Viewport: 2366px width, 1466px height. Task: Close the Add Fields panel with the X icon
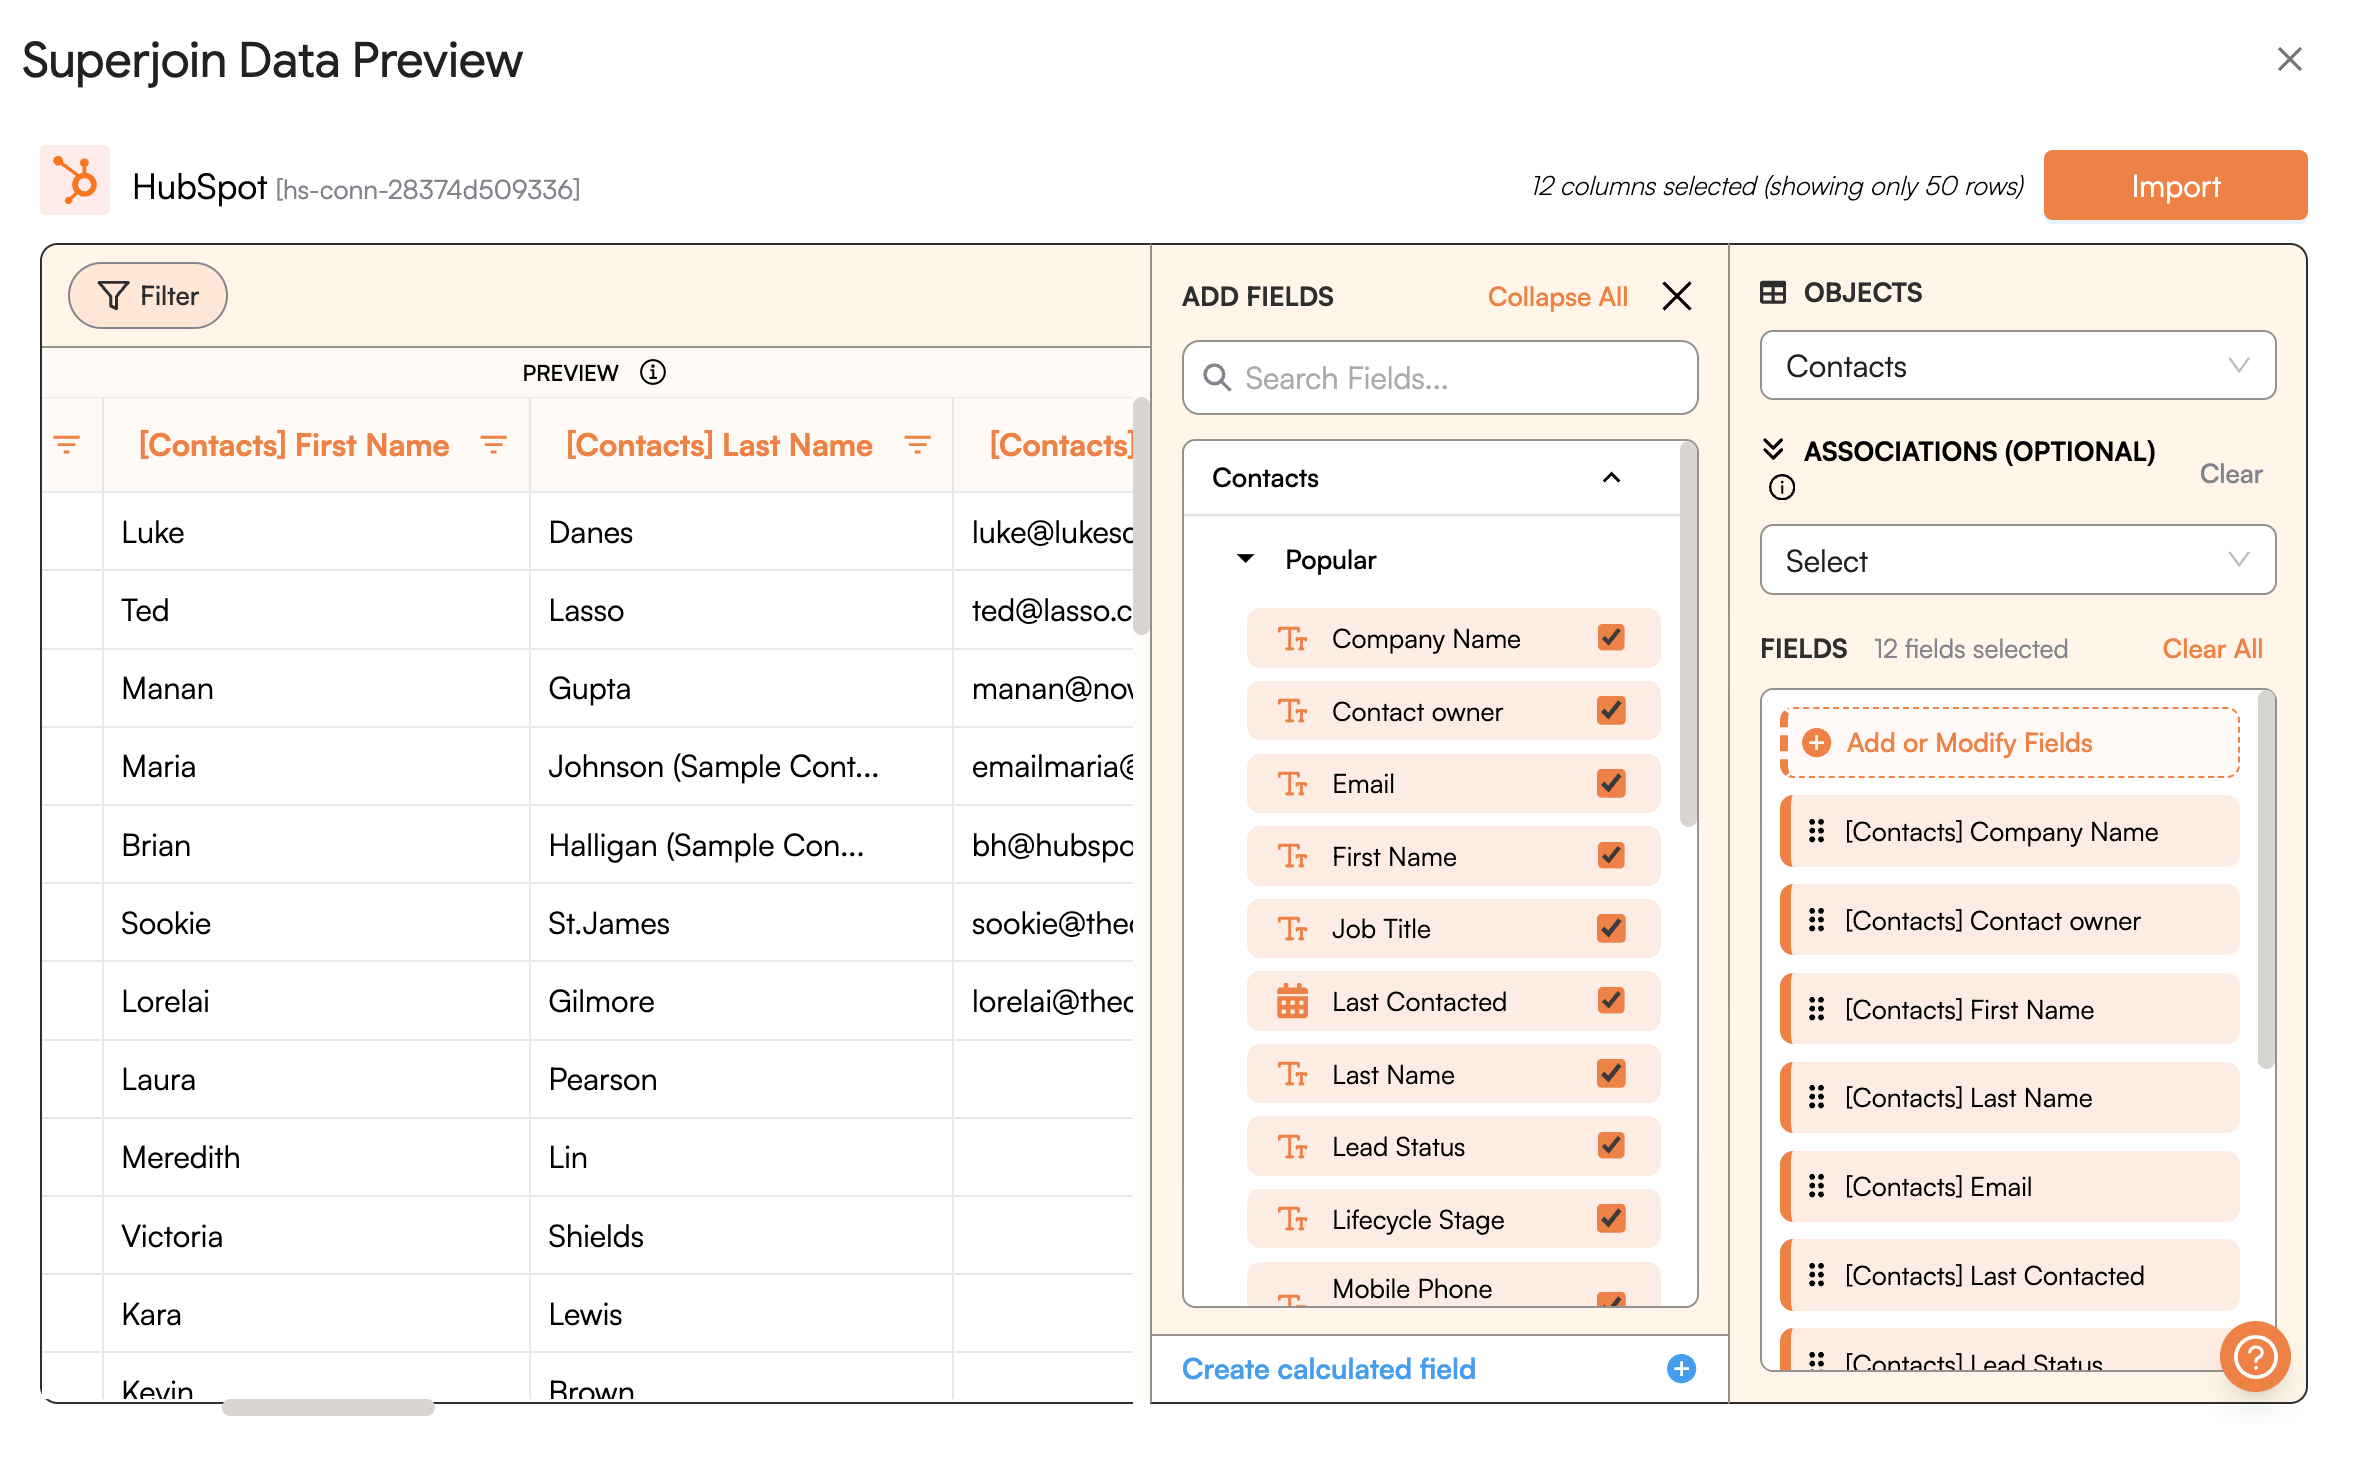tap(1676, 296)
